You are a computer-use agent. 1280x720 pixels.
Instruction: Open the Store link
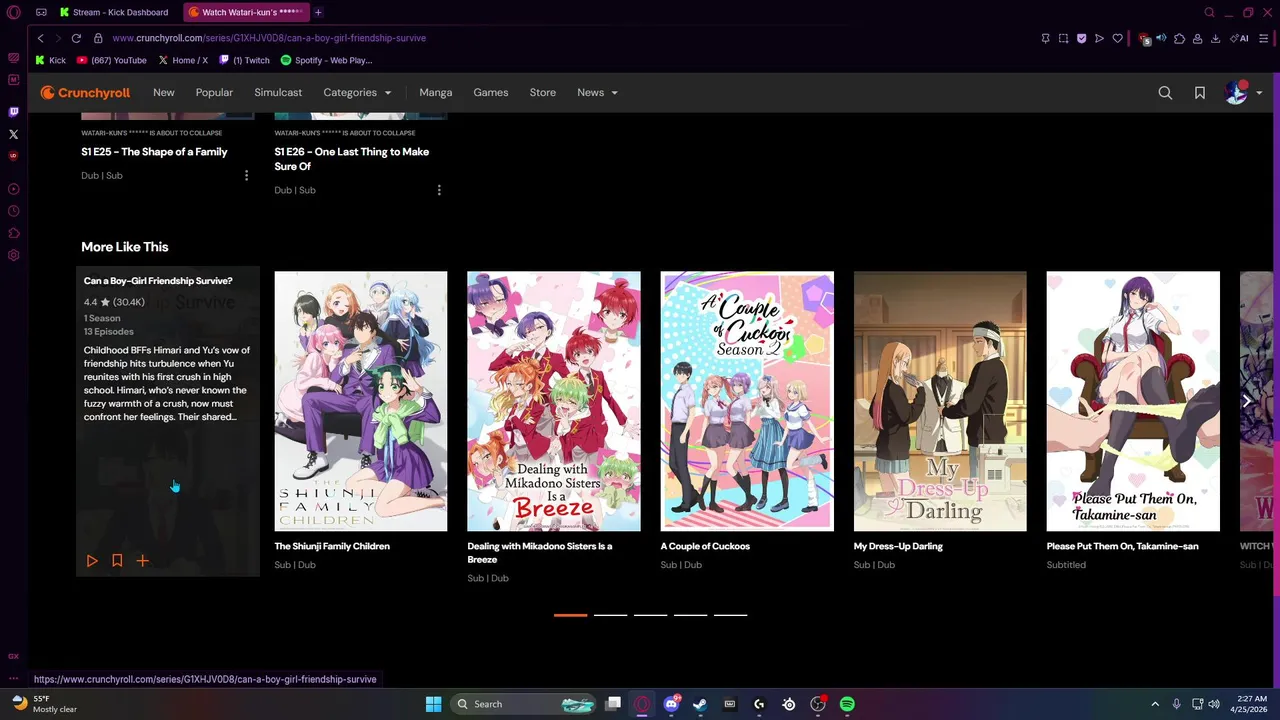[x=543, y=92]
